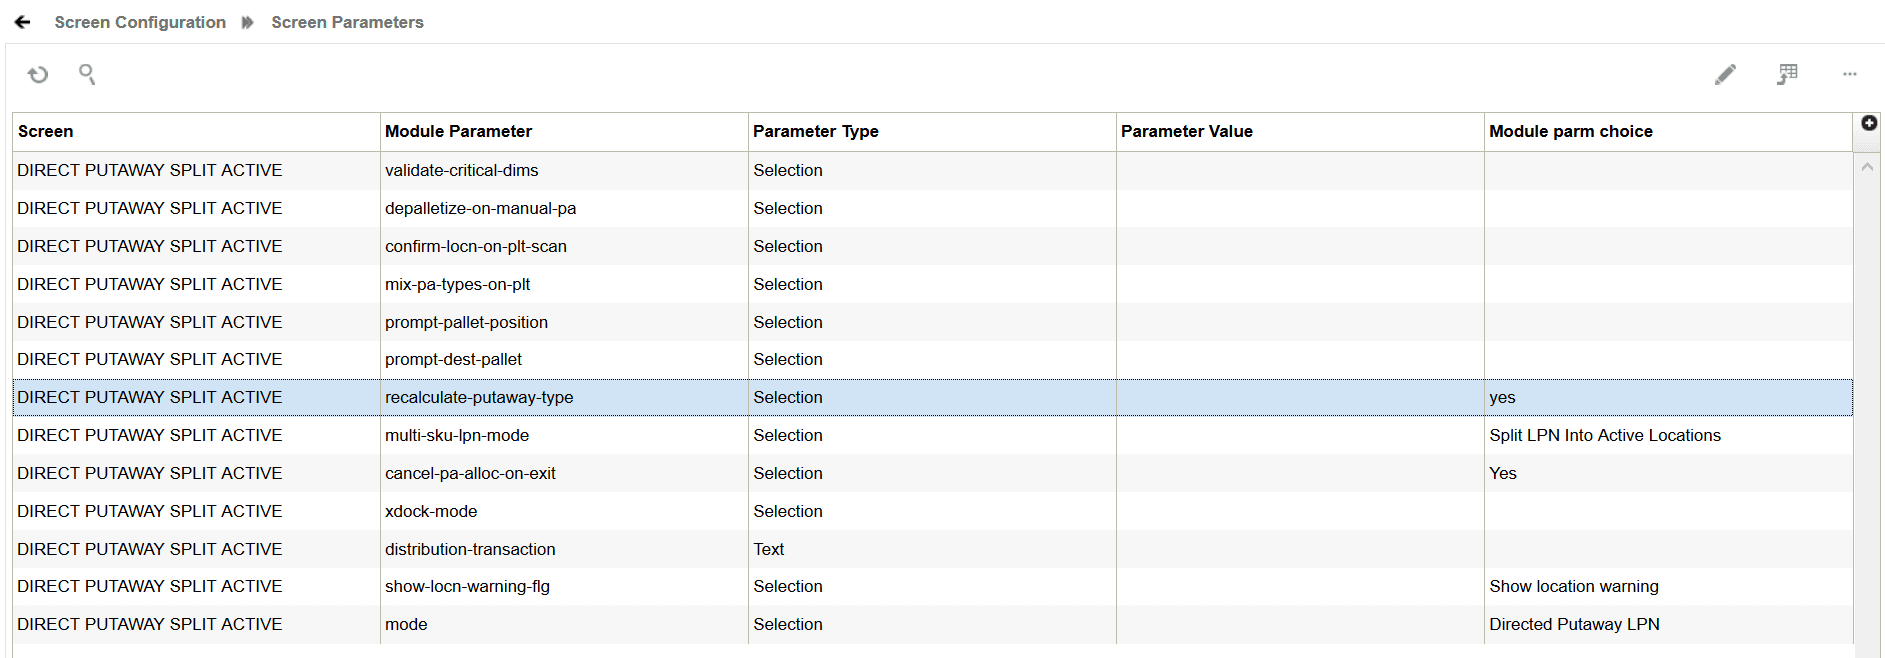Click Screen cell in validate-critical-dims row
Image resolution: width=1885 pixels, height=658 pixels.
(x=196, y=170)
